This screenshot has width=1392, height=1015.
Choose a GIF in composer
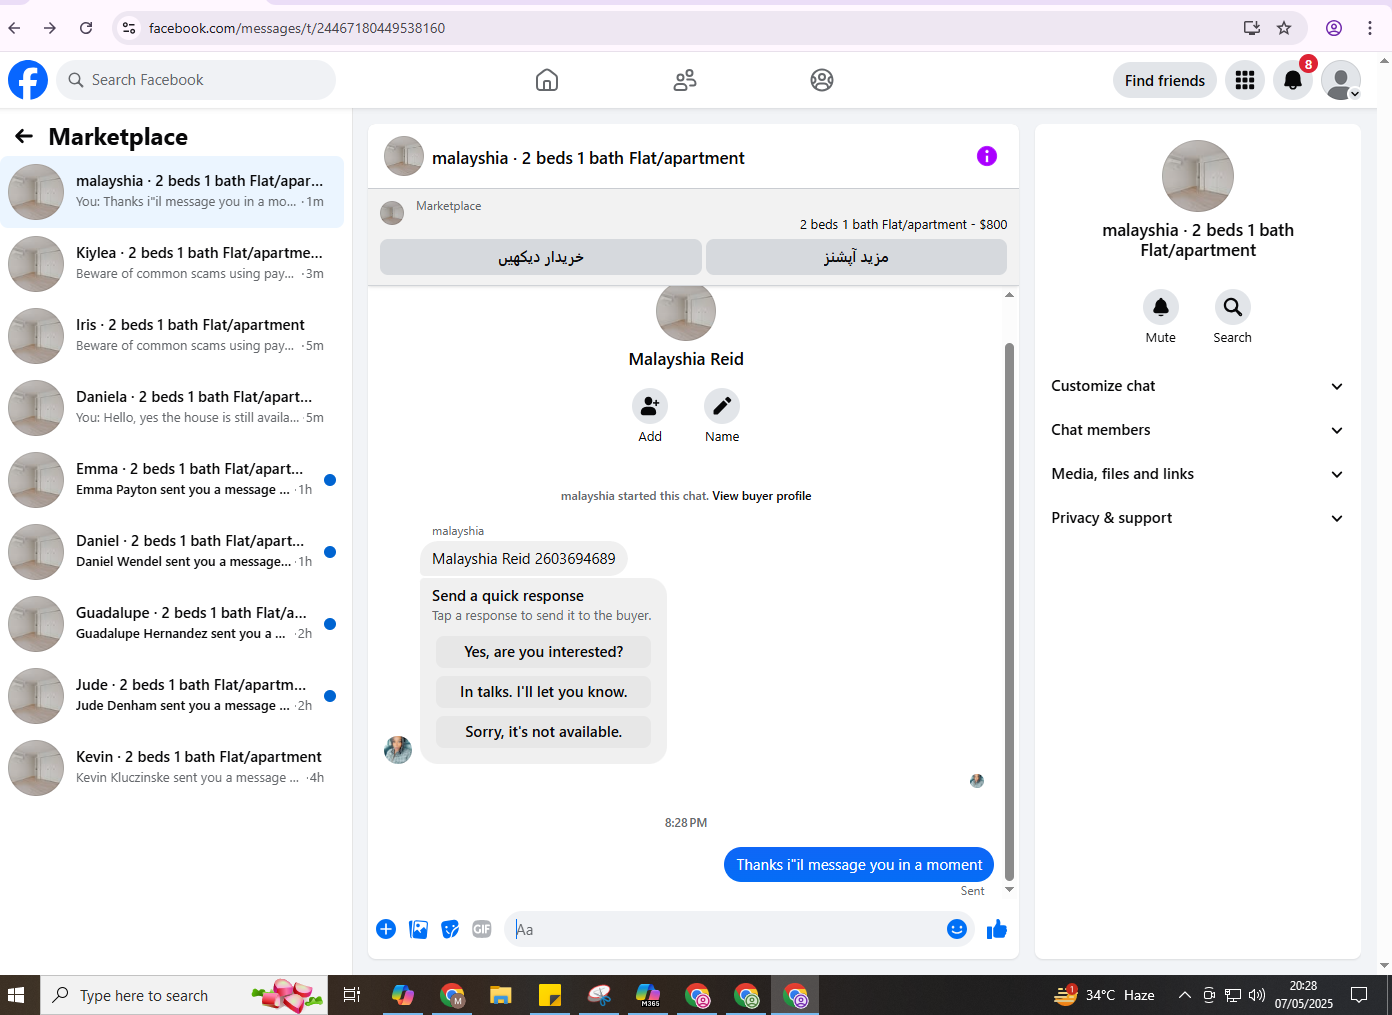(x=482, y=929)
